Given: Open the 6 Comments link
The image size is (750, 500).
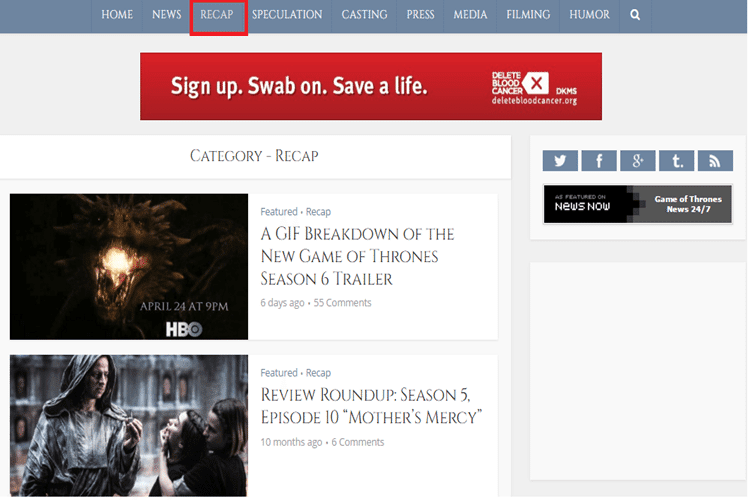Looking at the screenshot, I should [358, 442].
